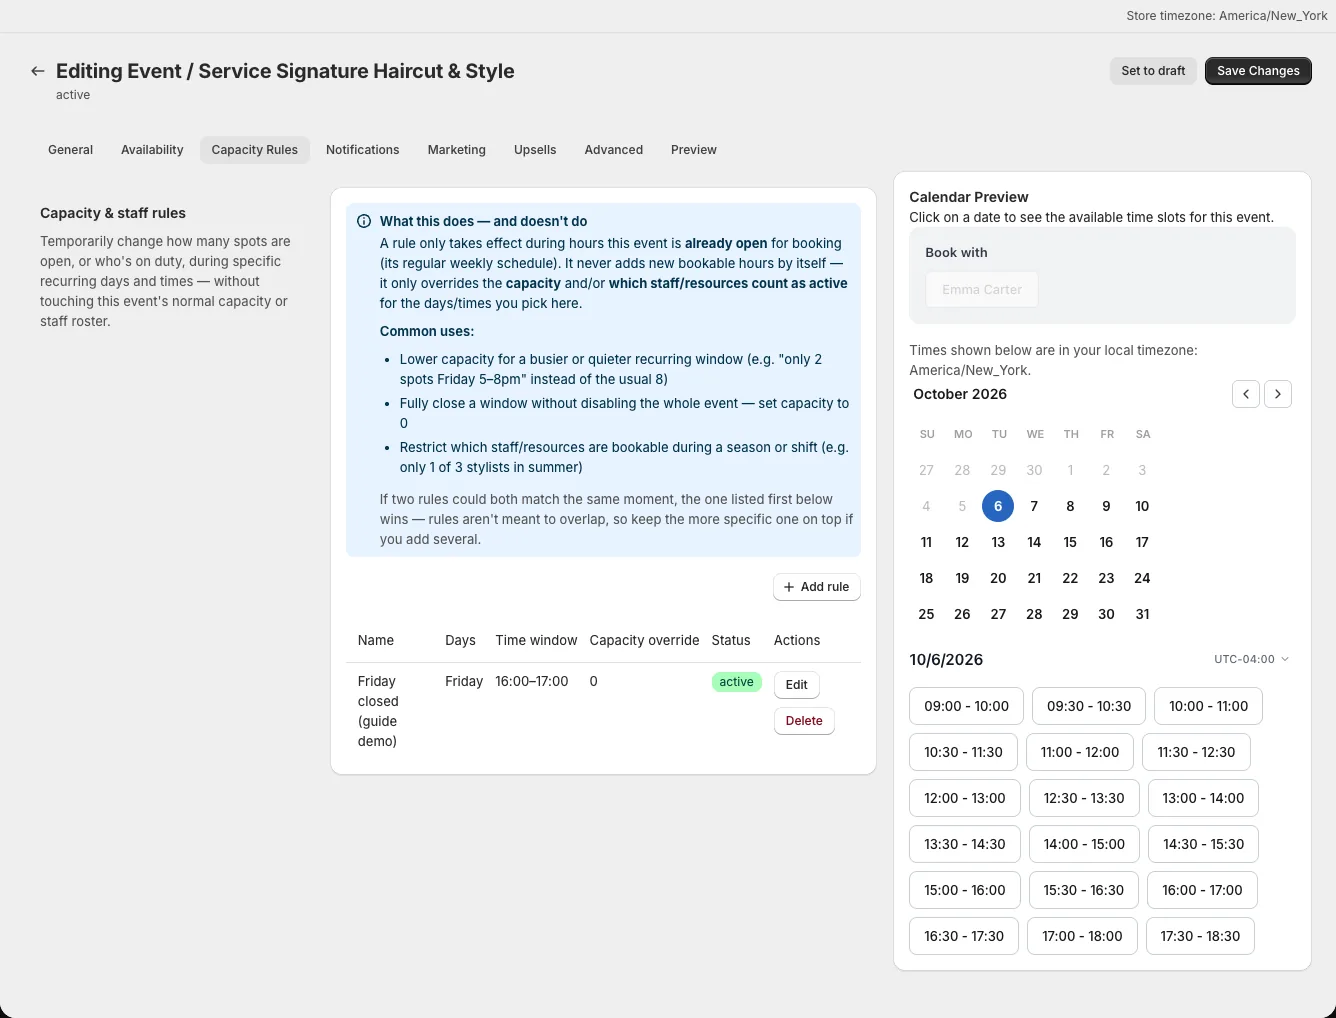Viewport: 1336px width, 1018px height.
Task: Save changes to the event
Action: 1258,71
